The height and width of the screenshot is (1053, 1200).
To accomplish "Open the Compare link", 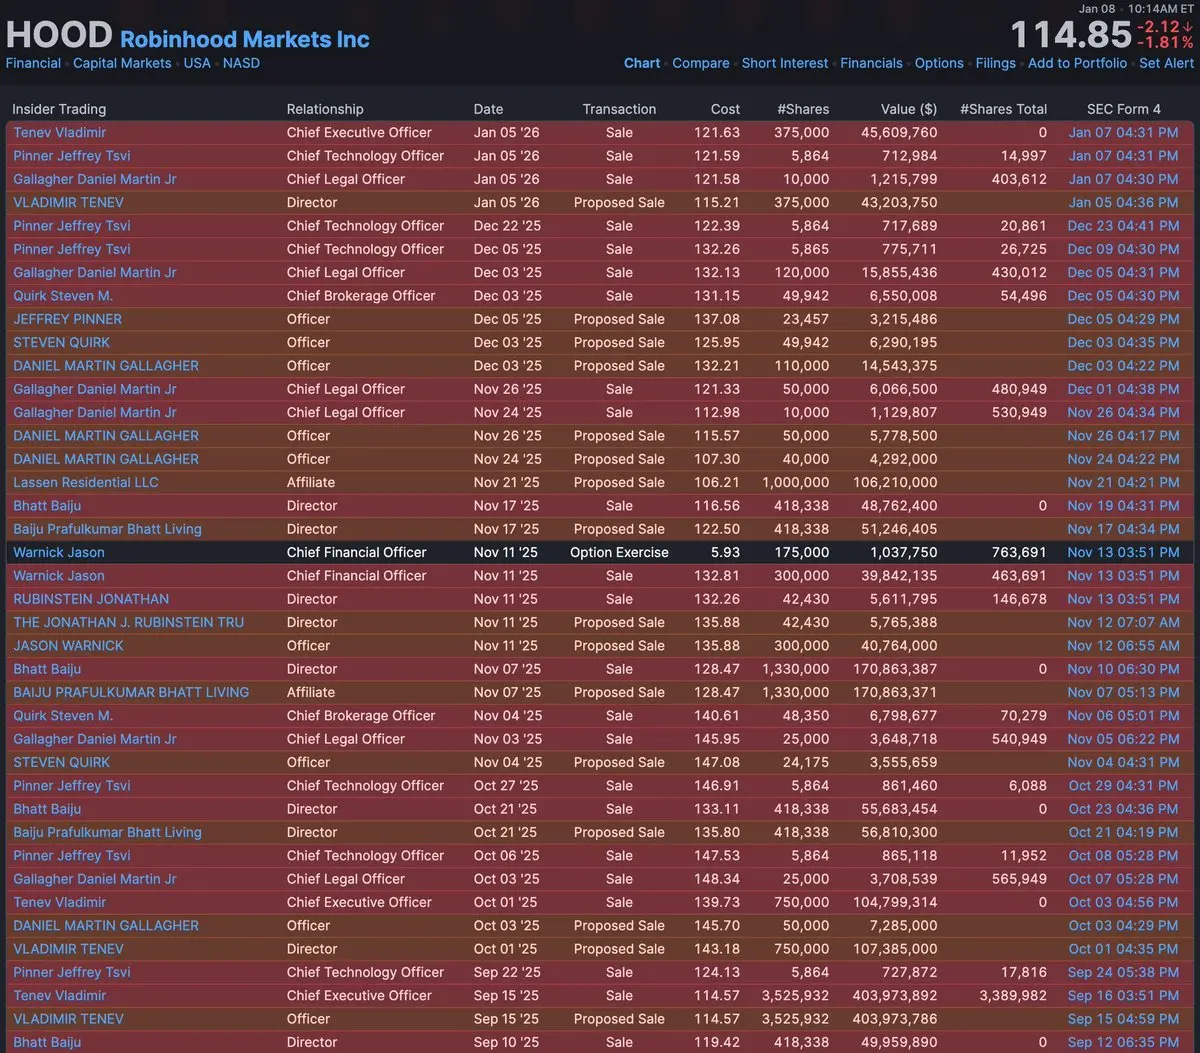I will point(701,63).
